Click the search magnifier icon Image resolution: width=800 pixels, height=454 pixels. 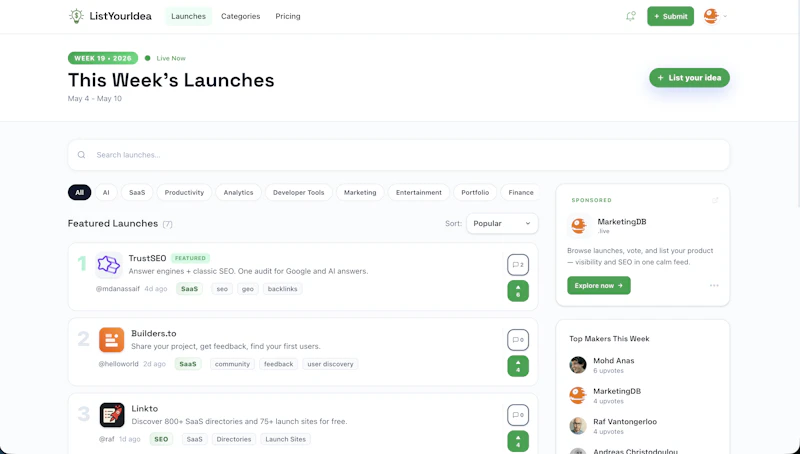coord(81,155)
